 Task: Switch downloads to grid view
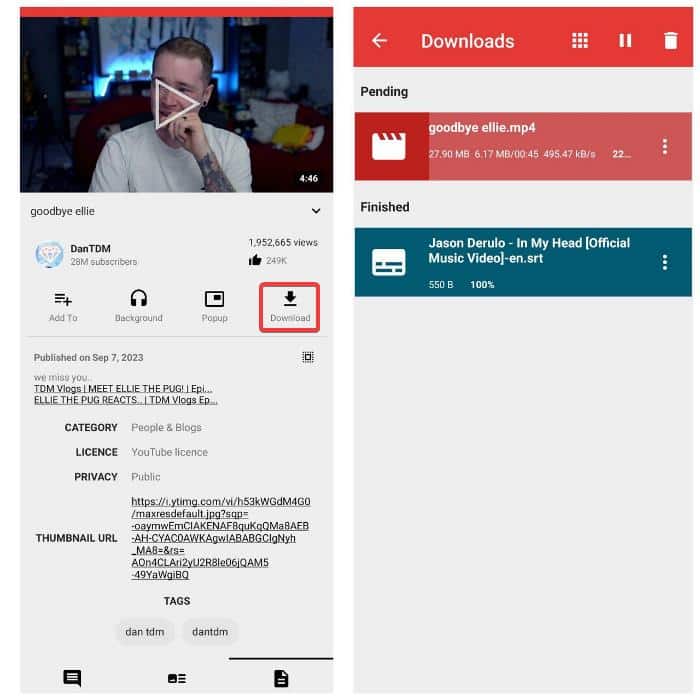tap(580, 41)
